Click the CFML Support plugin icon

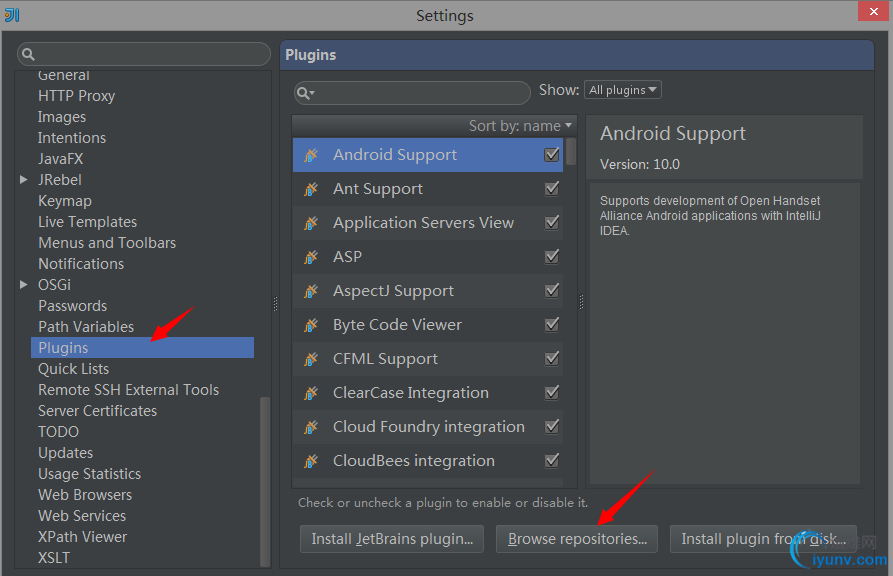(x=311, y=359)
